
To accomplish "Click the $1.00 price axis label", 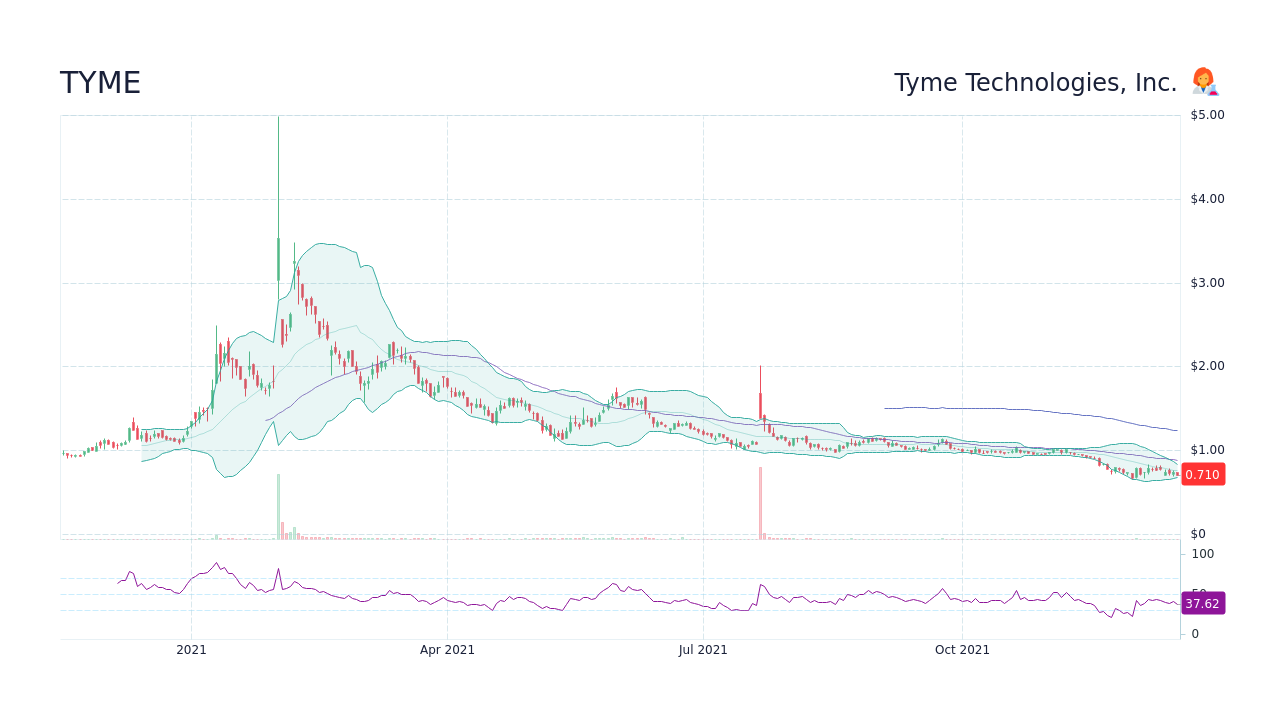I will [x=1207, y=450].
